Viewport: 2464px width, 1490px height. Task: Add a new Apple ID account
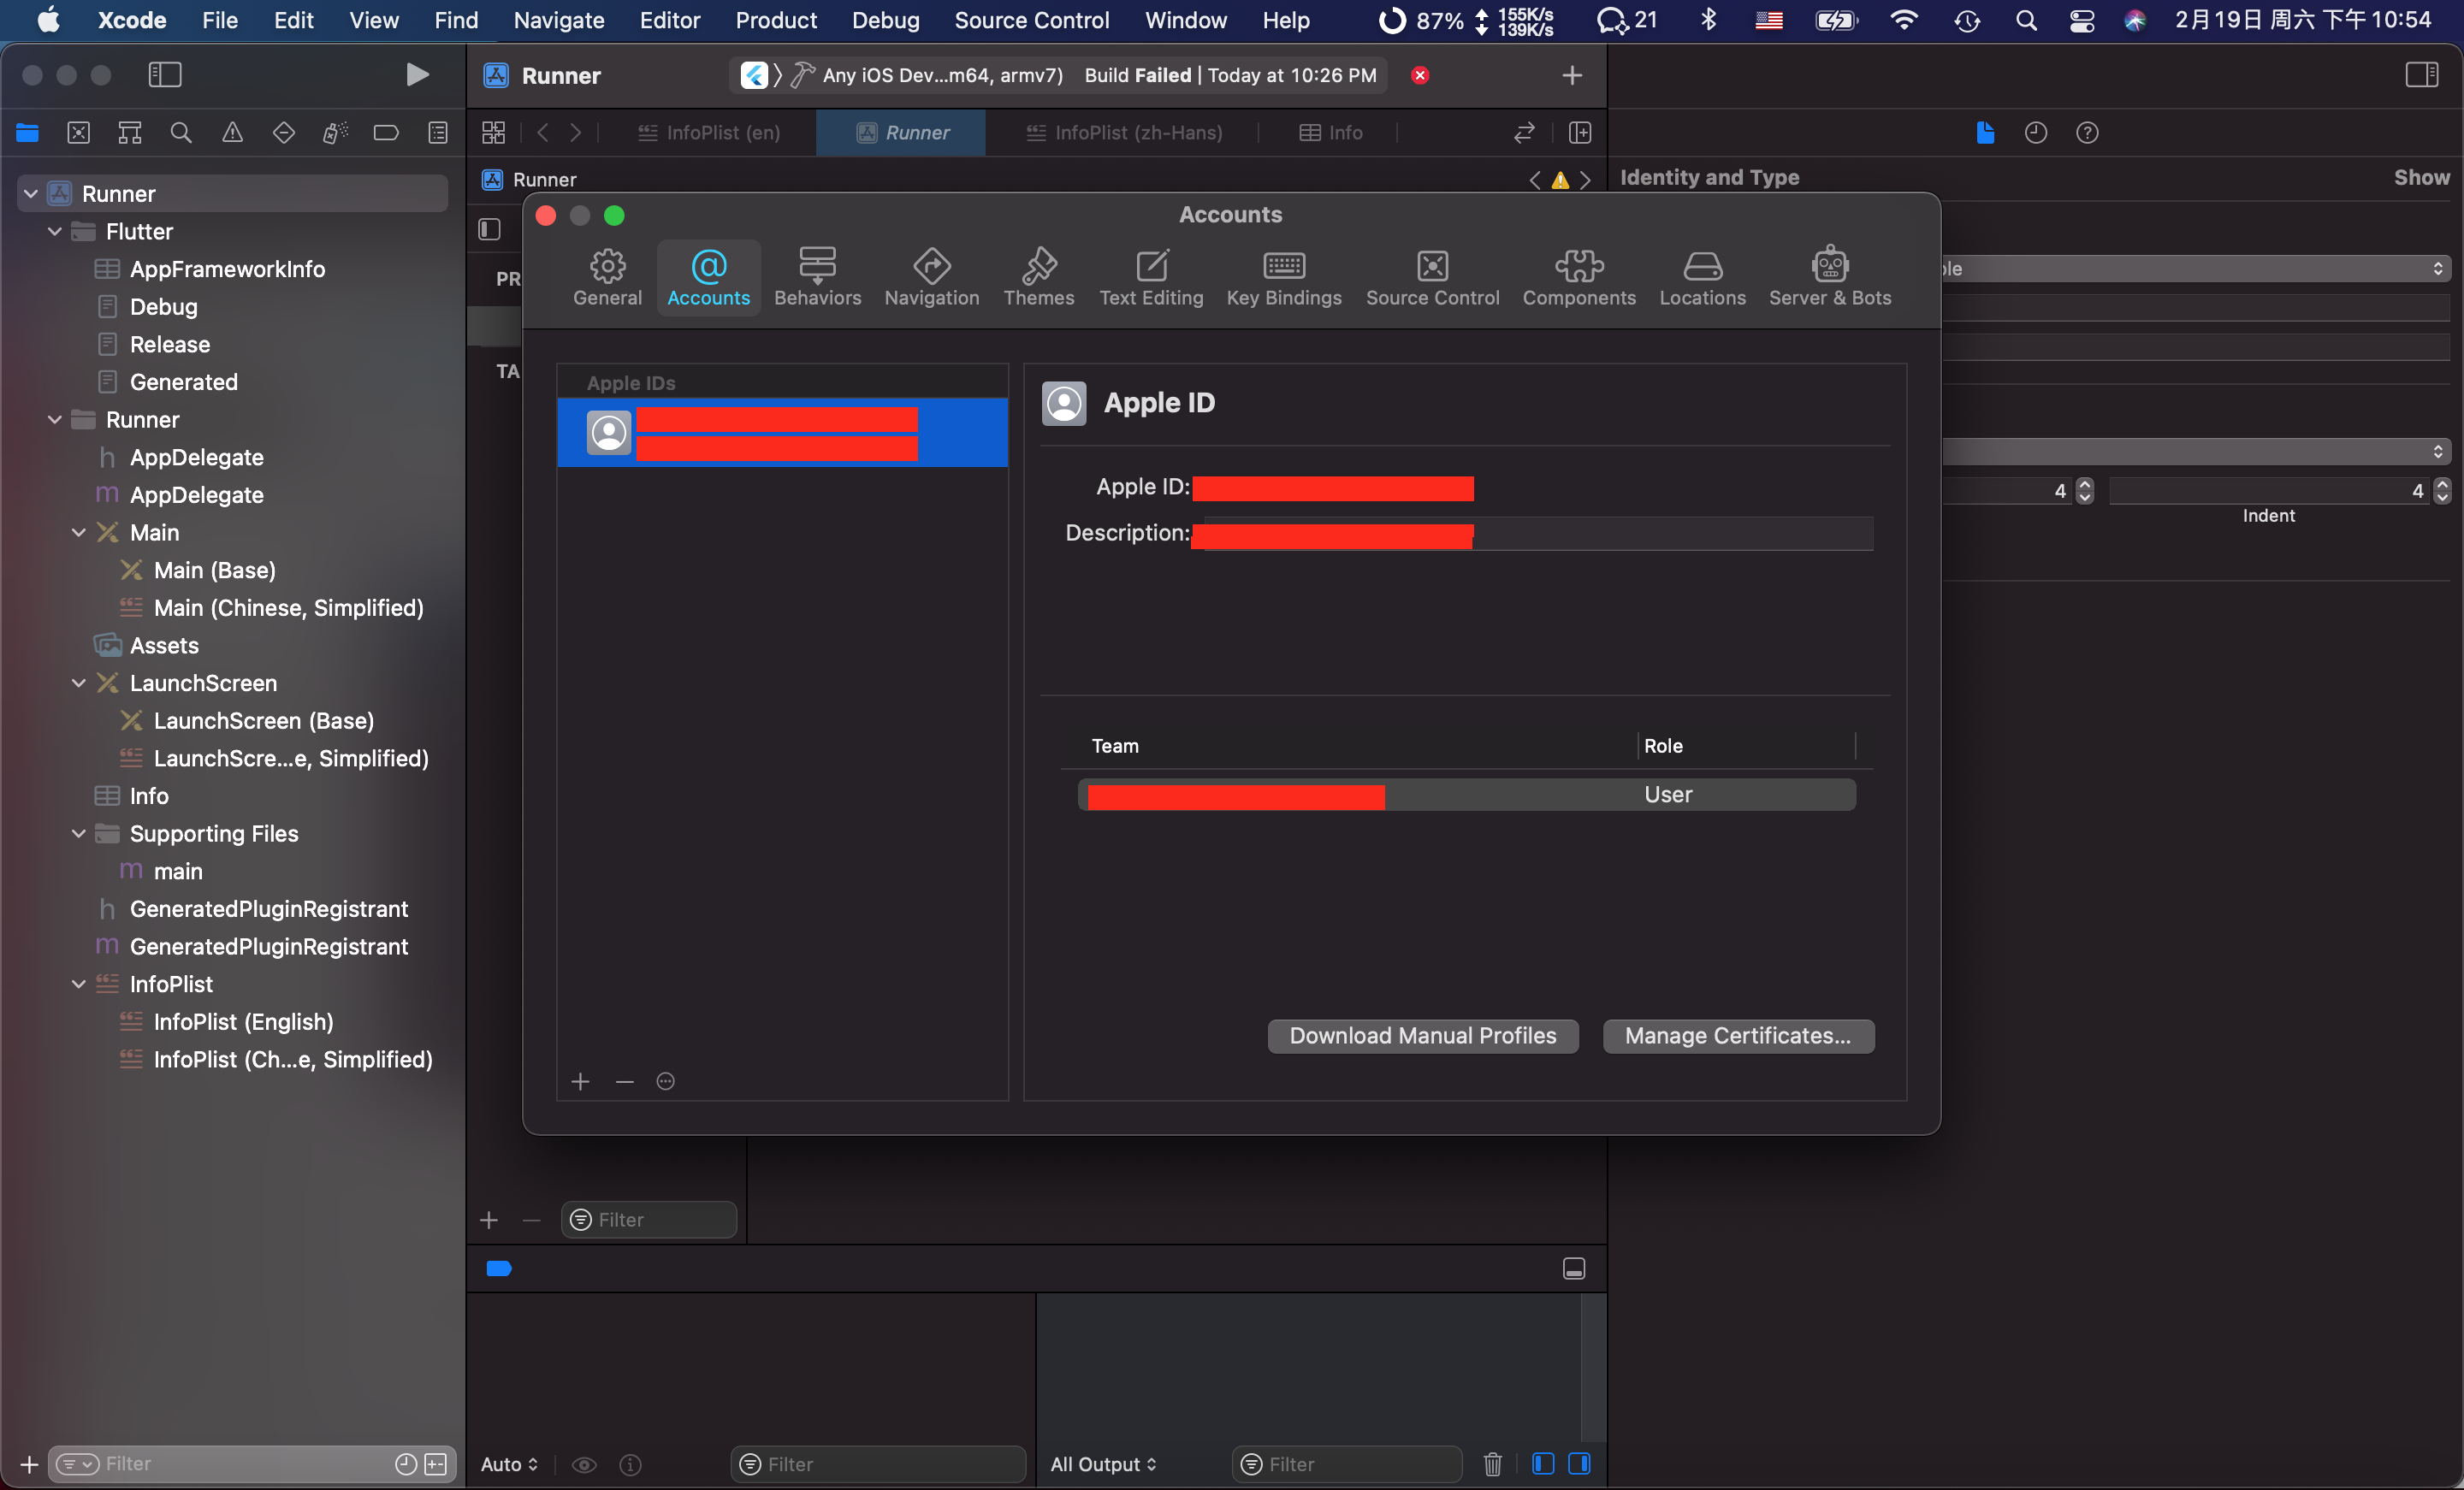tap(580, 1081)
